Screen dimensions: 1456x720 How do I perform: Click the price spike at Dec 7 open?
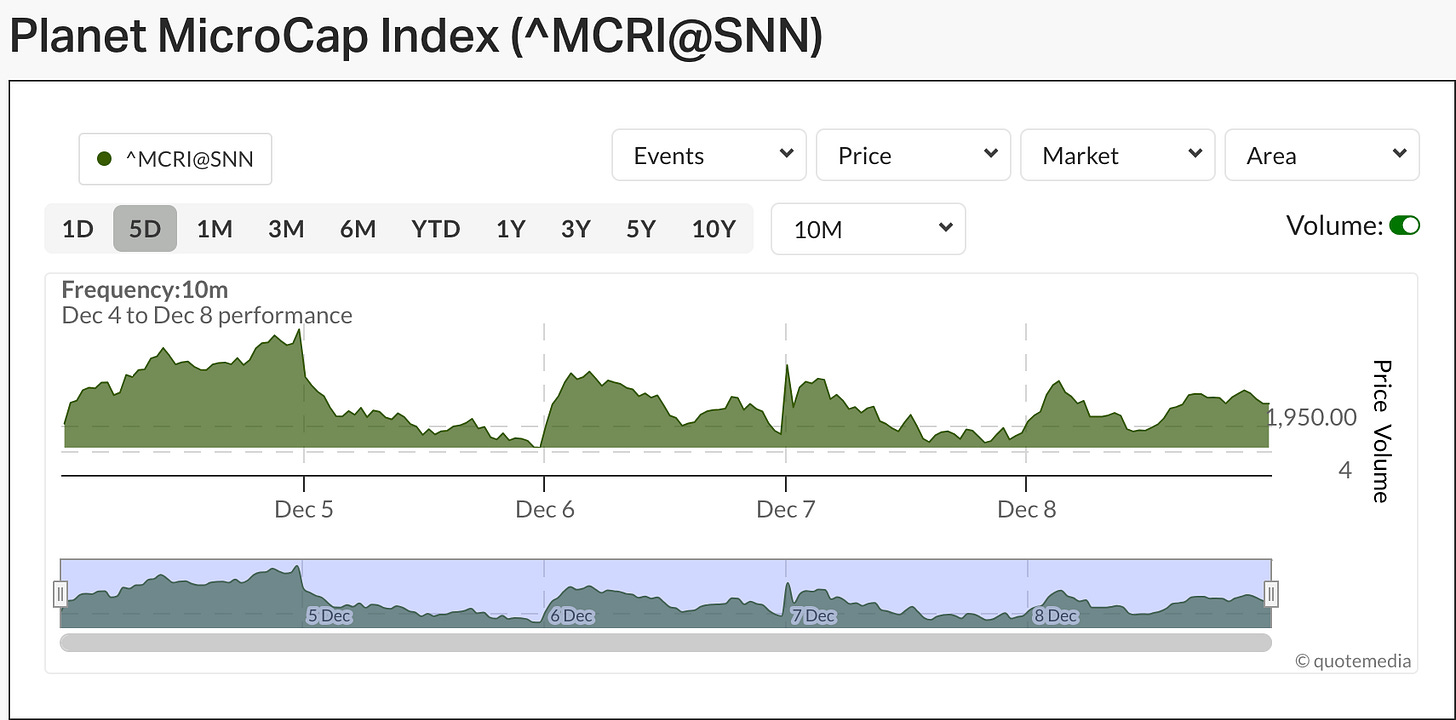(x=787, y=366)
